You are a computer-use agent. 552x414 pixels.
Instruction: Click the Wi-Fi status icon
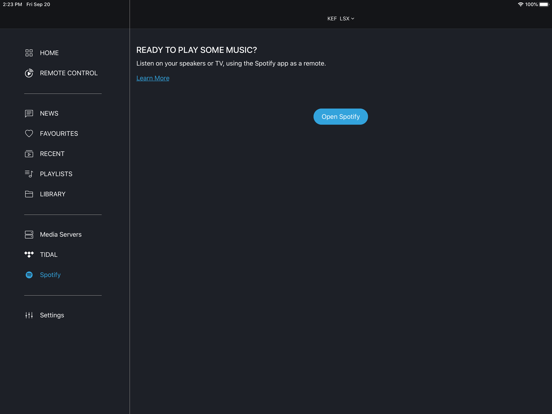[520, 4]
